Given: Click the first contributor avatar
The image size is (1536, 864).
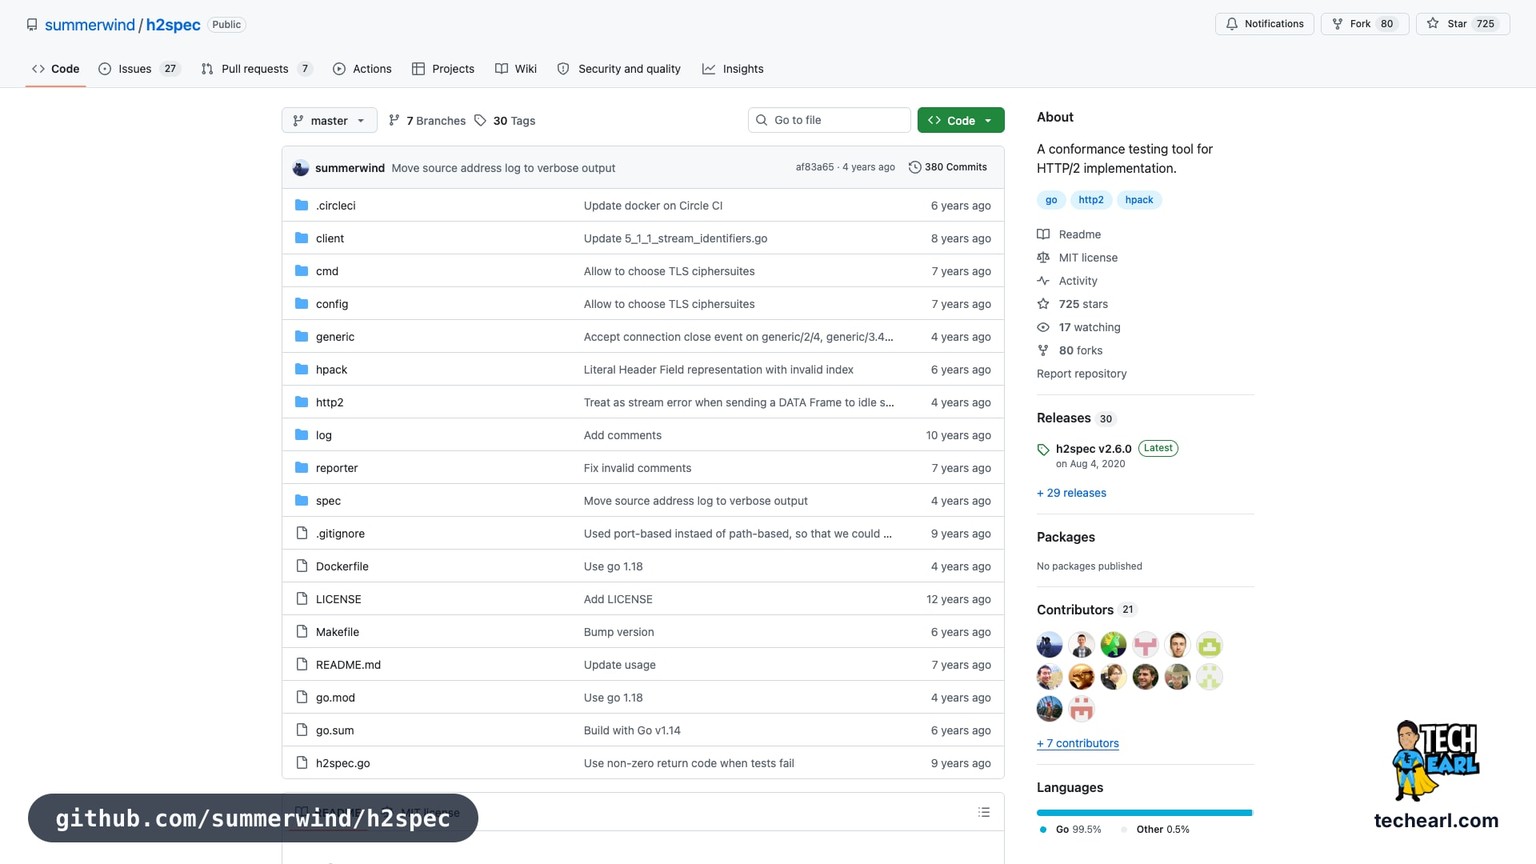Looking at the screenshot, I should point(1049,645).
